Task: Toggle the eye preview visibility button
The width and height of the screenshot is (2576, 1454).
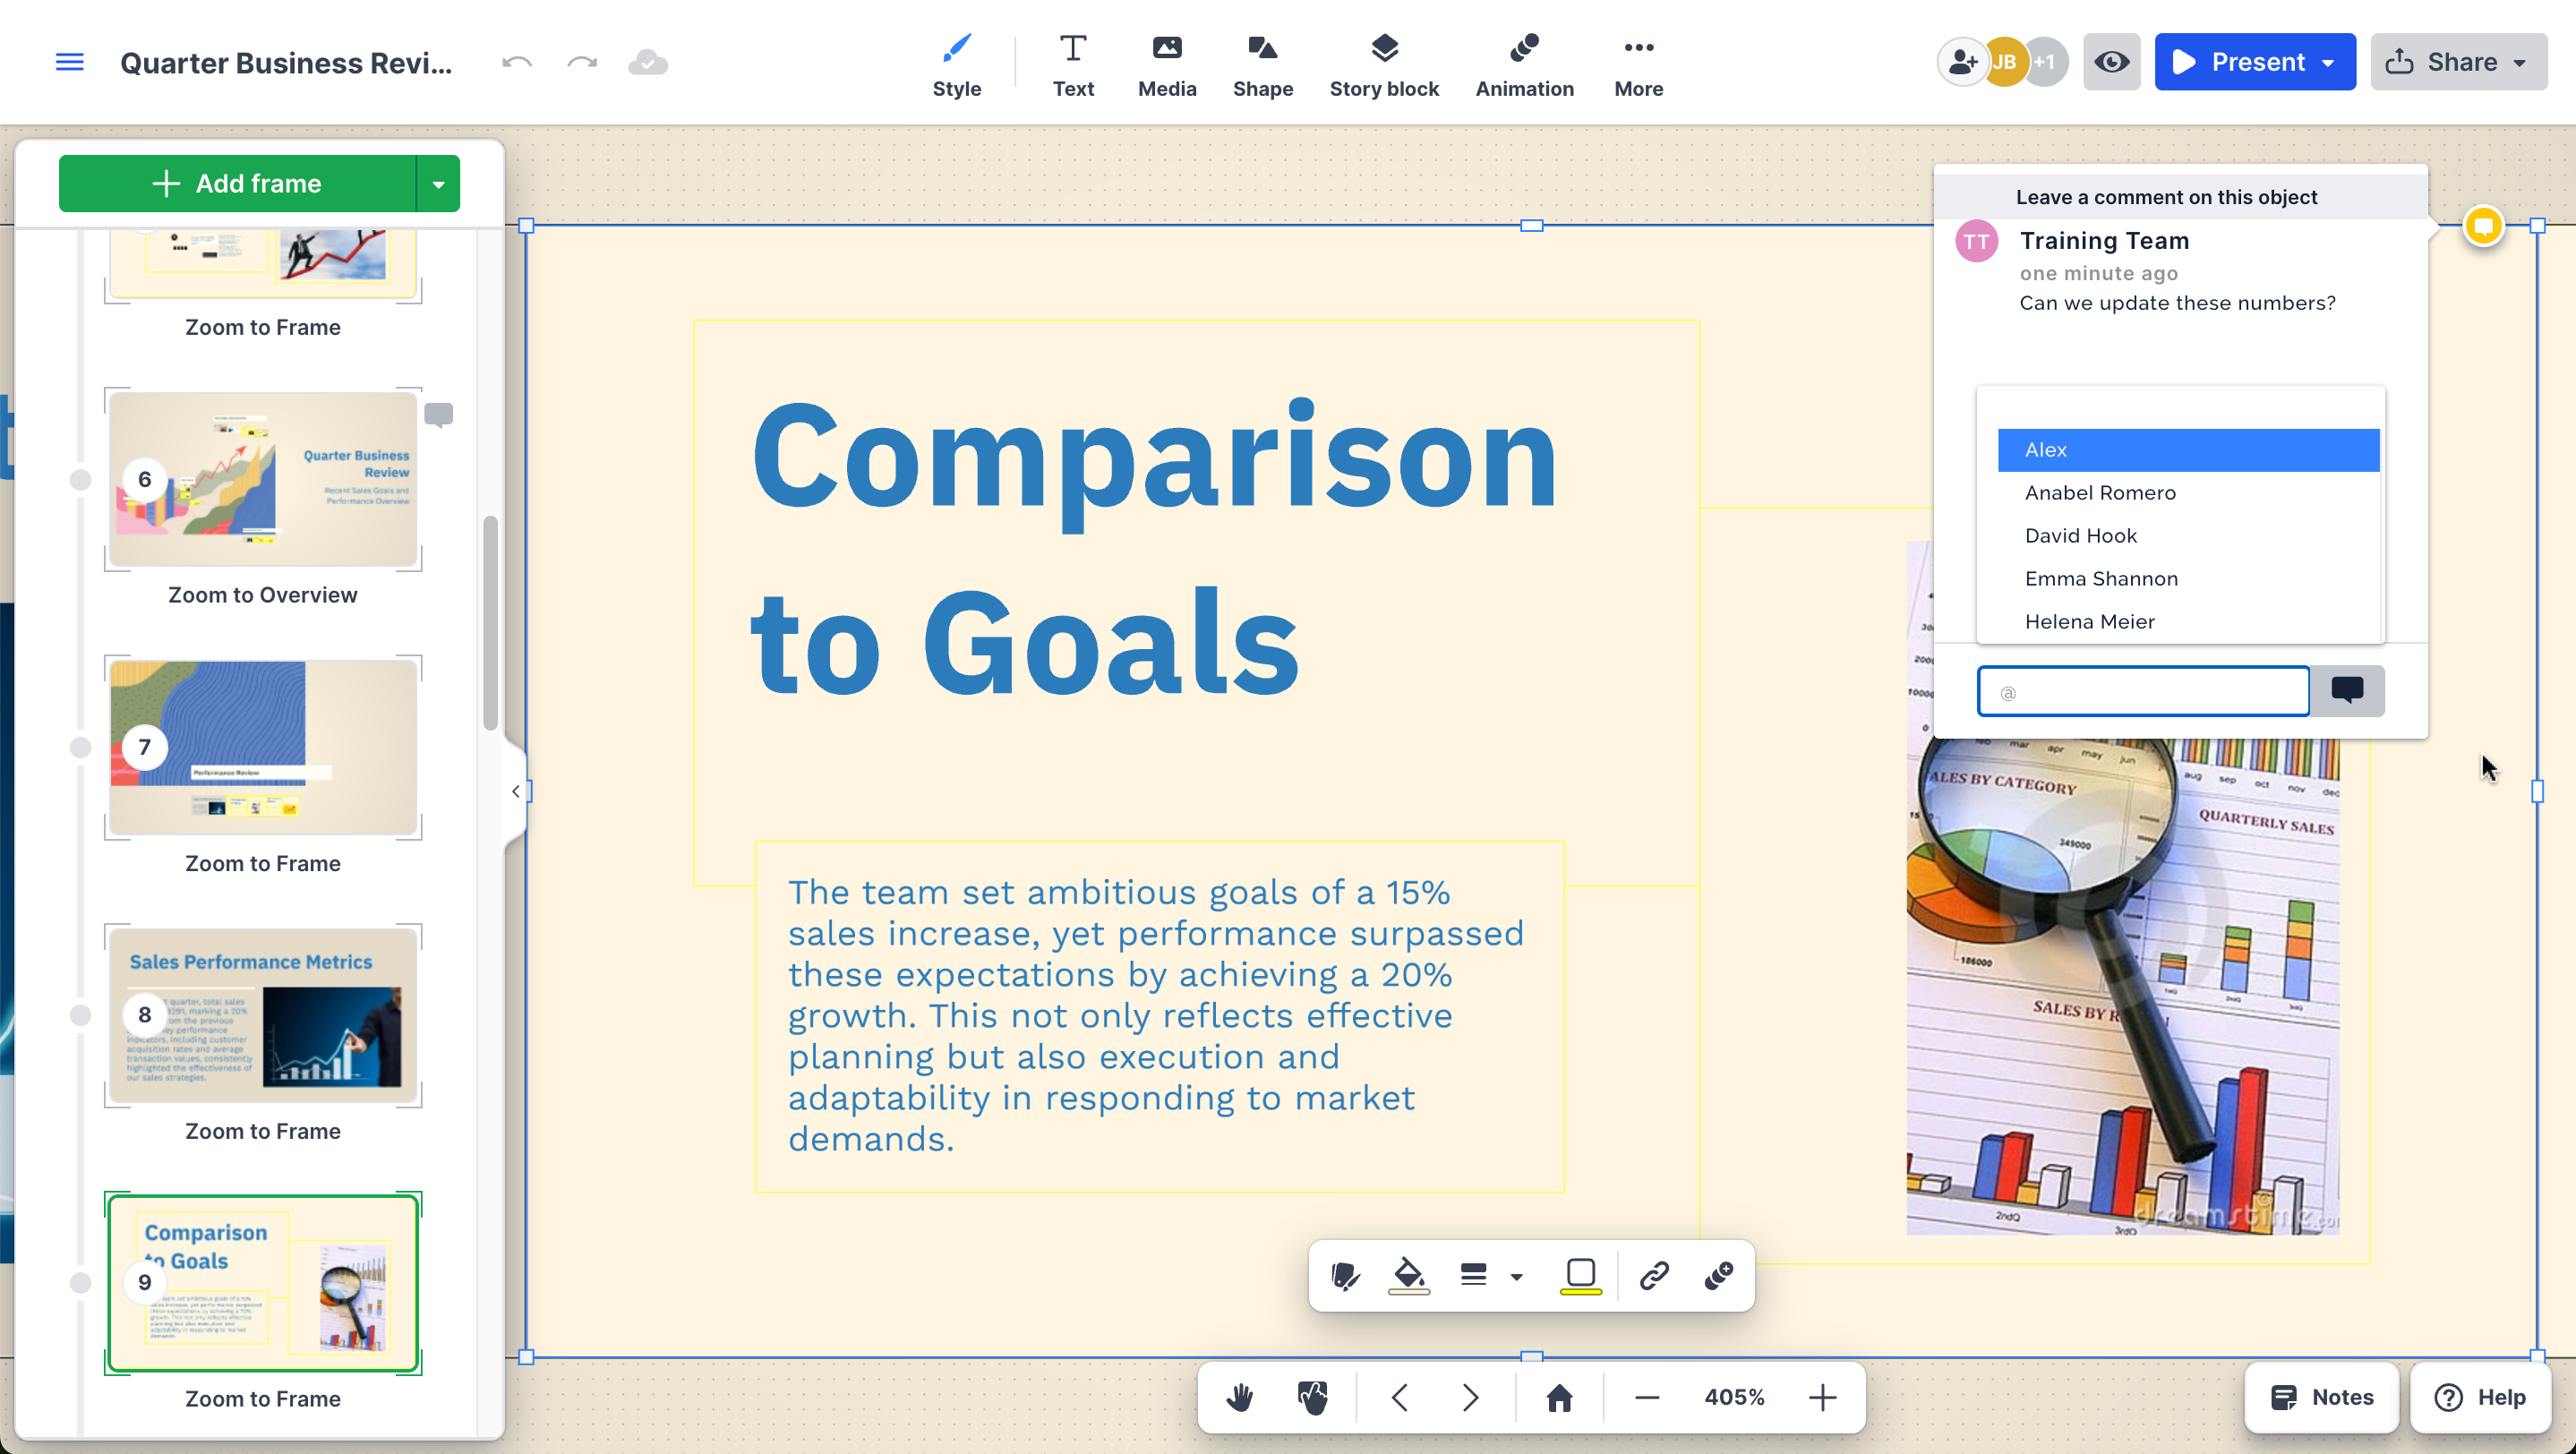Action: click(x=2111, y=62)
